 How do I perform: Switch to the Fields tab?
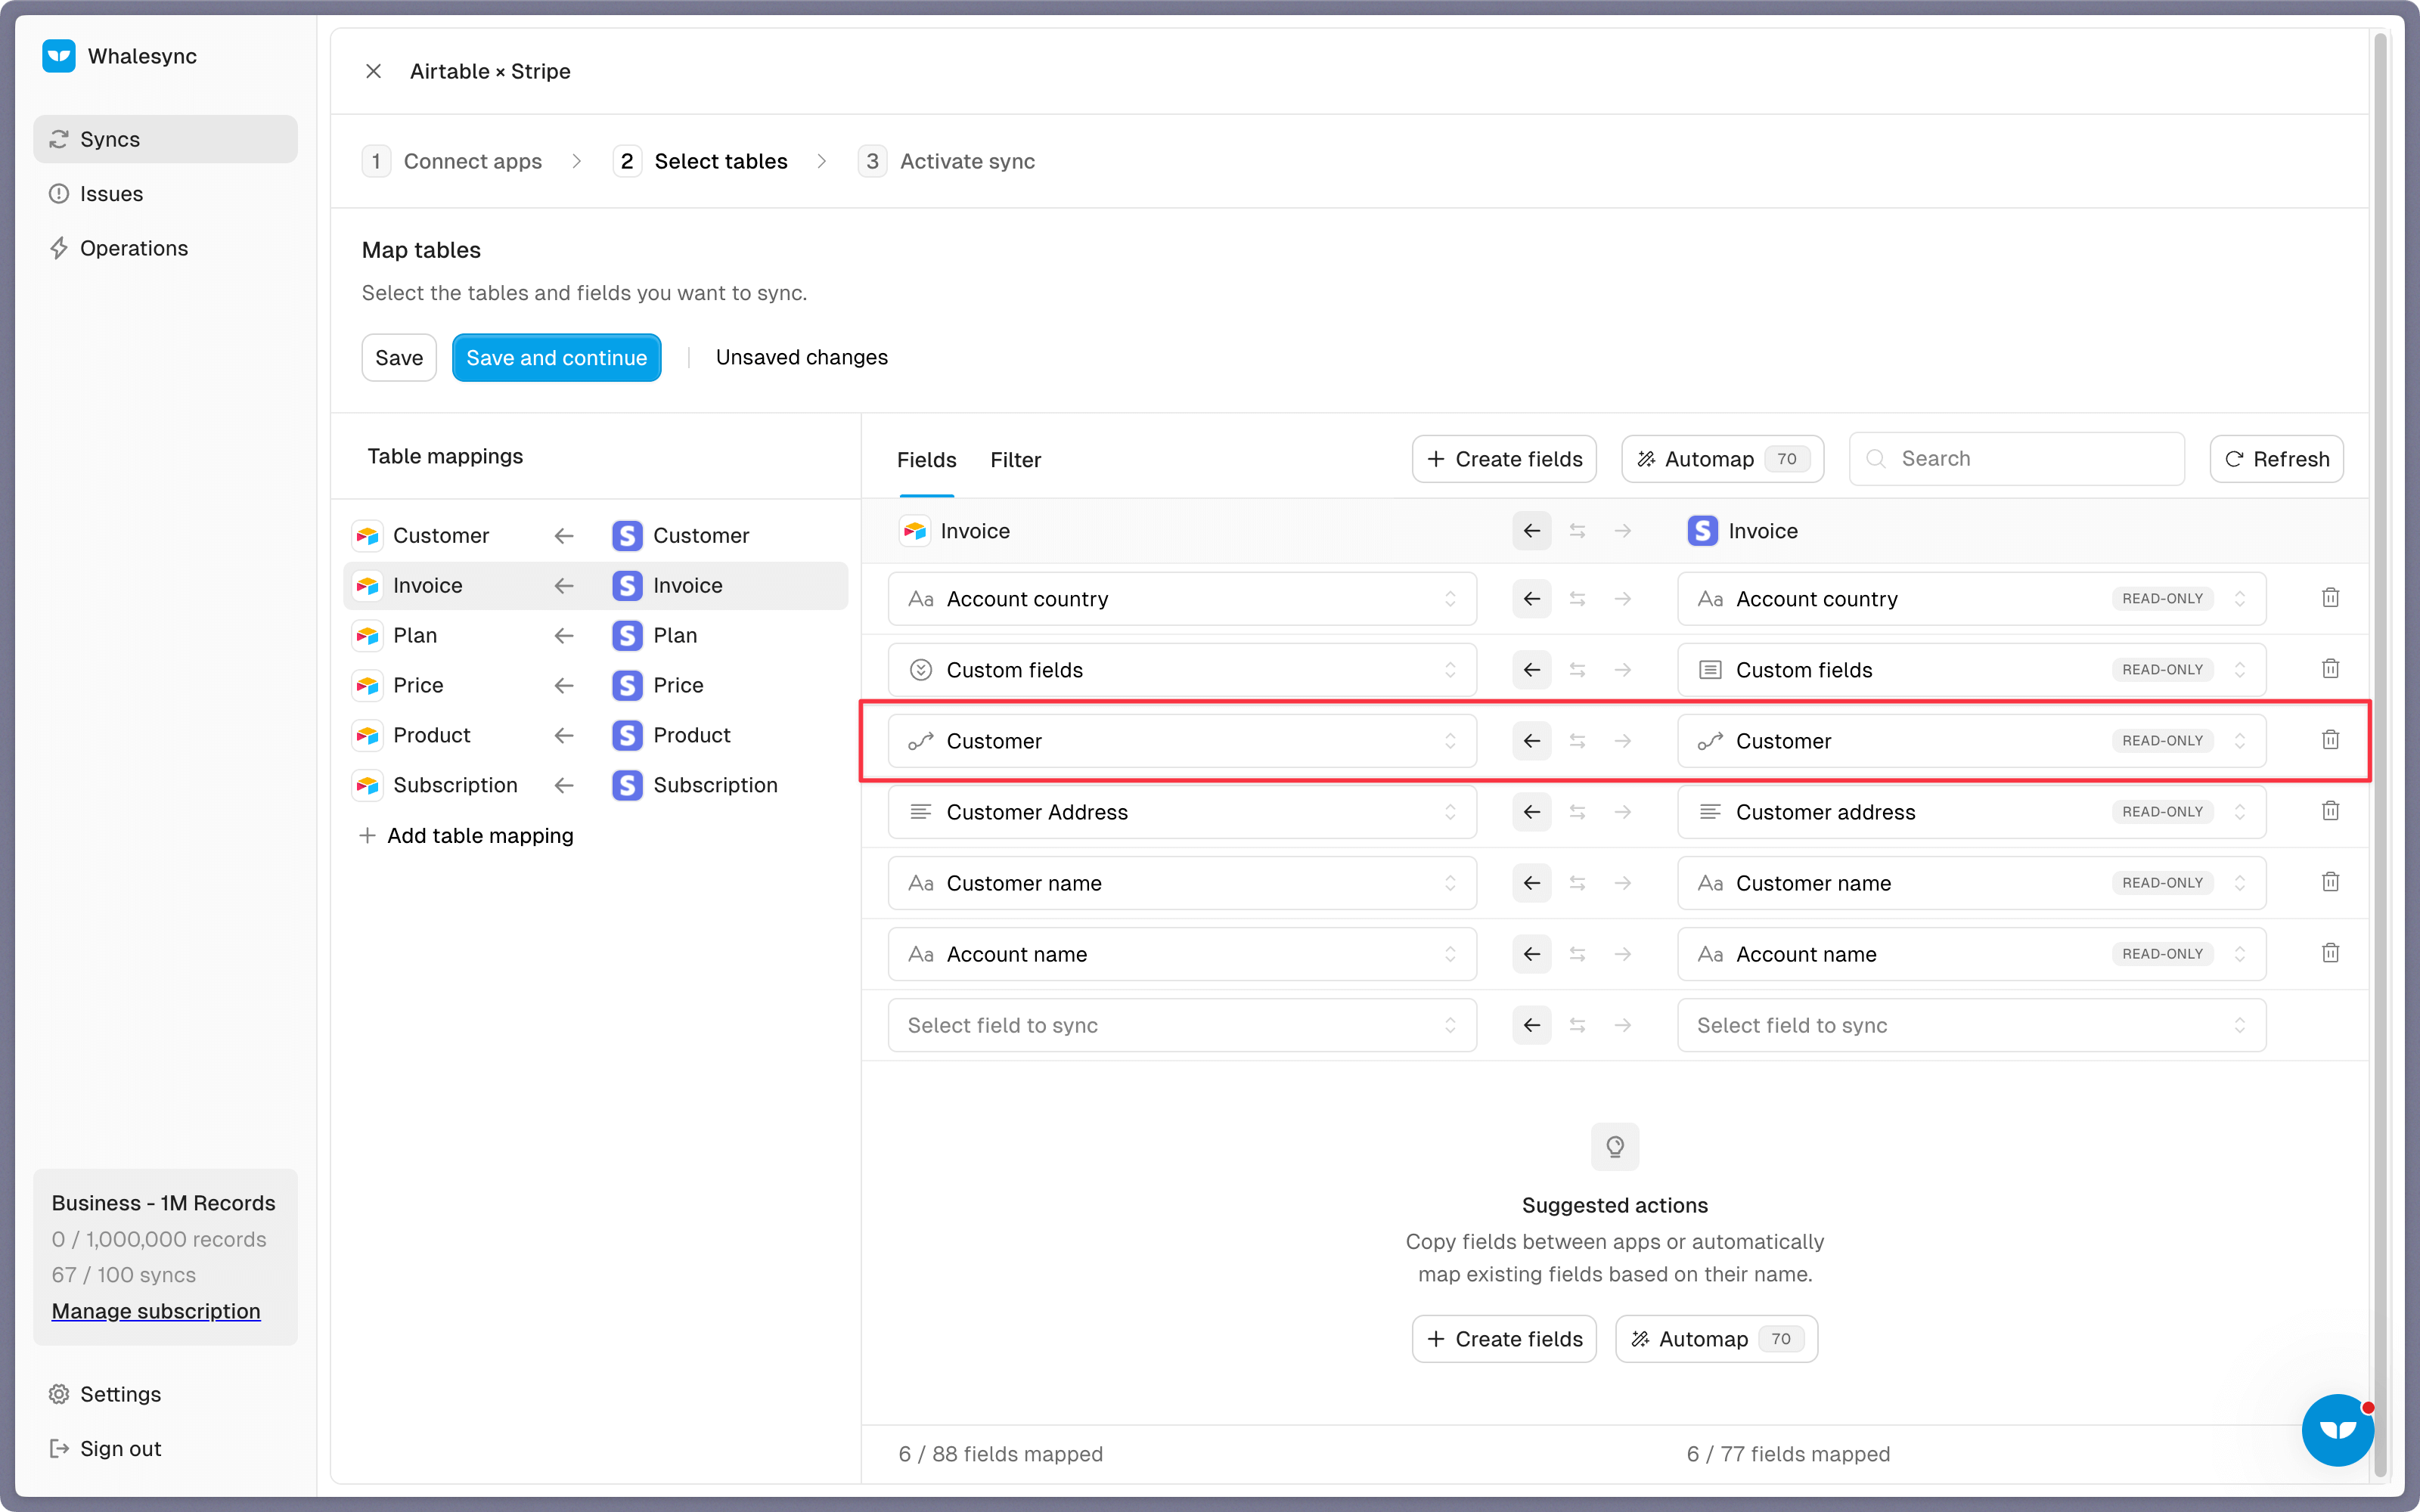coord(926,460)
